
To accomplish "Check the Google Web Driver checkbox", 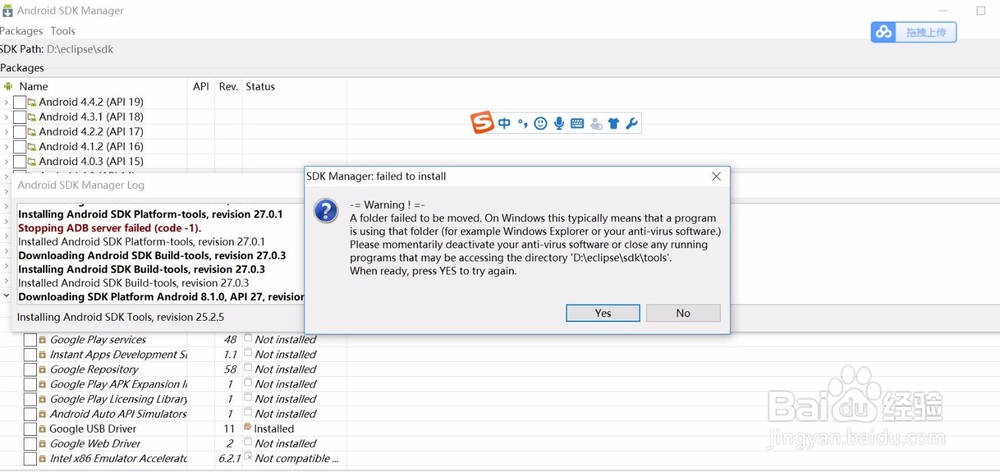I will [x=30, y=444].
